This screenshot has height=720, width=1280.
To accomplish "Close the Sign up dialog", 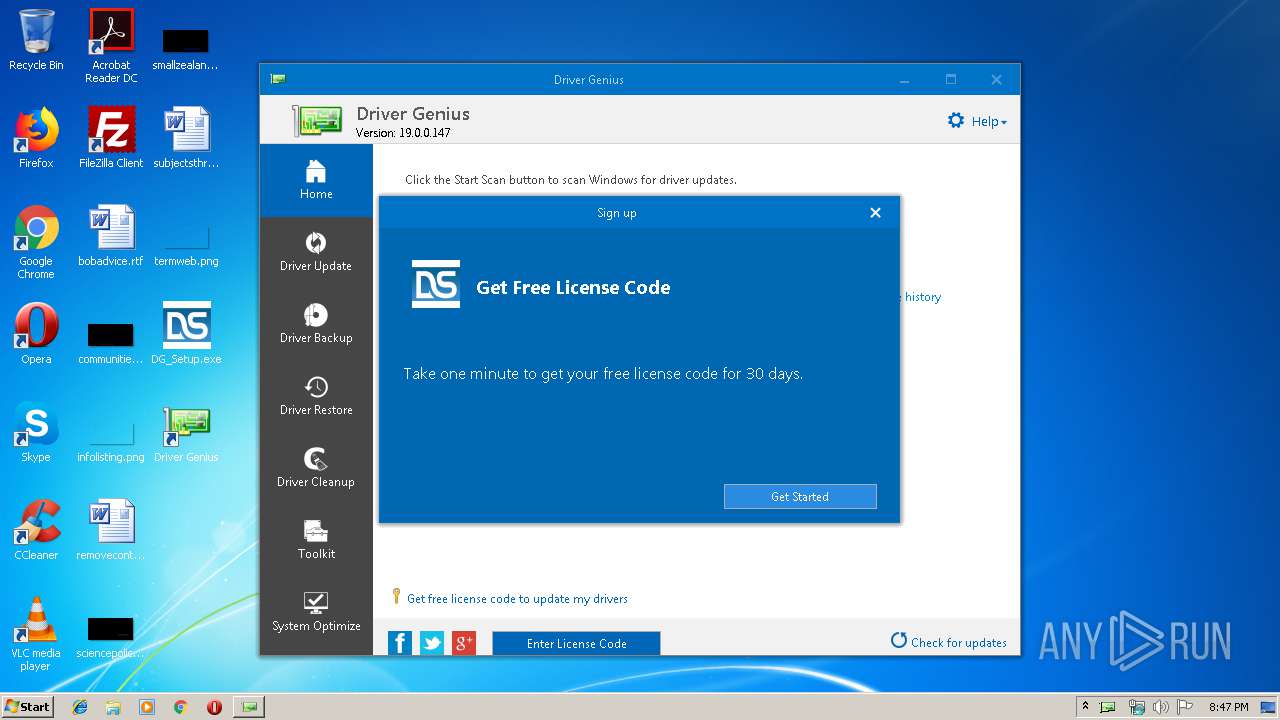I will click(x=875, y=212).
